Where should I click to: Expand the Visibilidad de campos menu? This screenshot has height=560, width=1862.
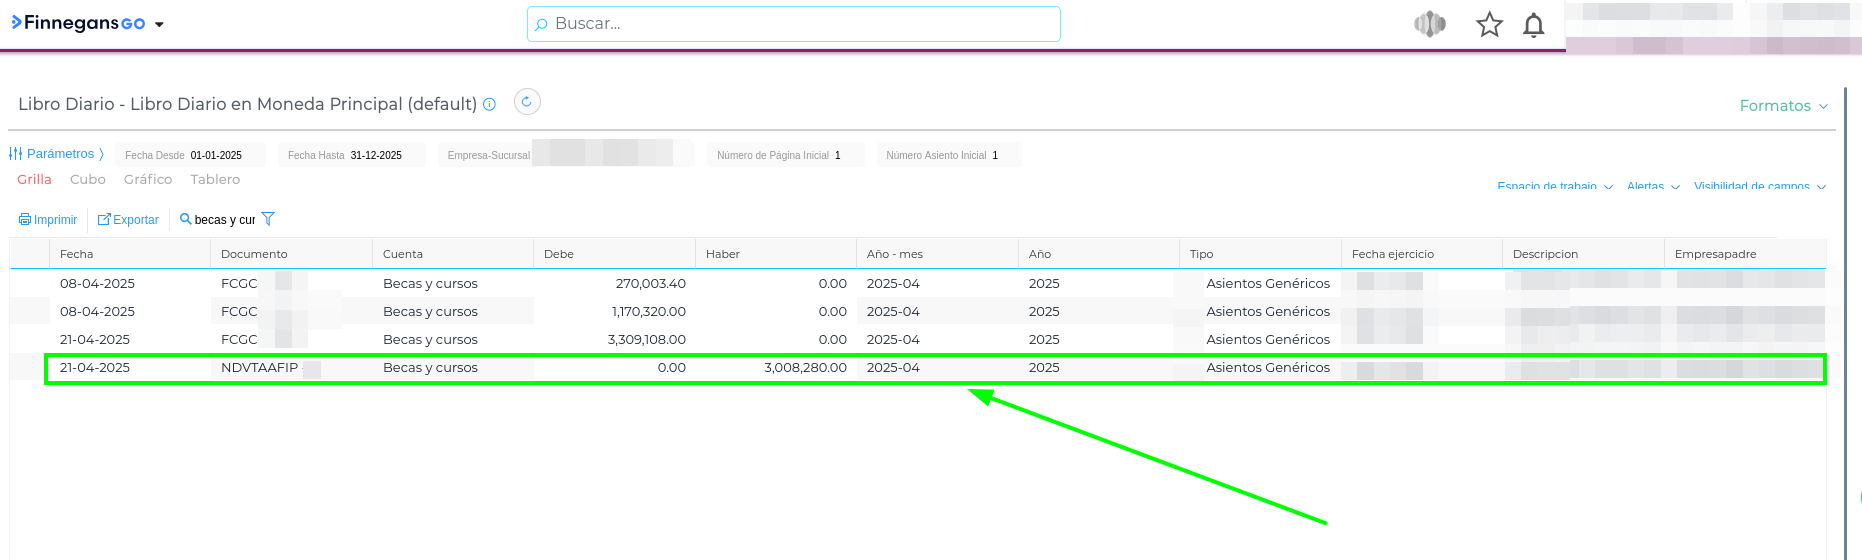tap(1759, 186)
